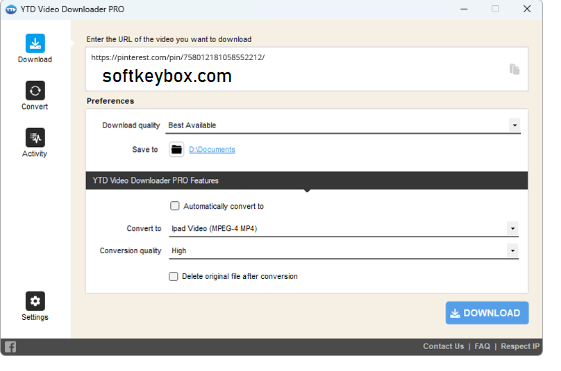This screenshot has width=561, height=371.
Task: Click the Preferences heading text
Action: coord(110,101)
